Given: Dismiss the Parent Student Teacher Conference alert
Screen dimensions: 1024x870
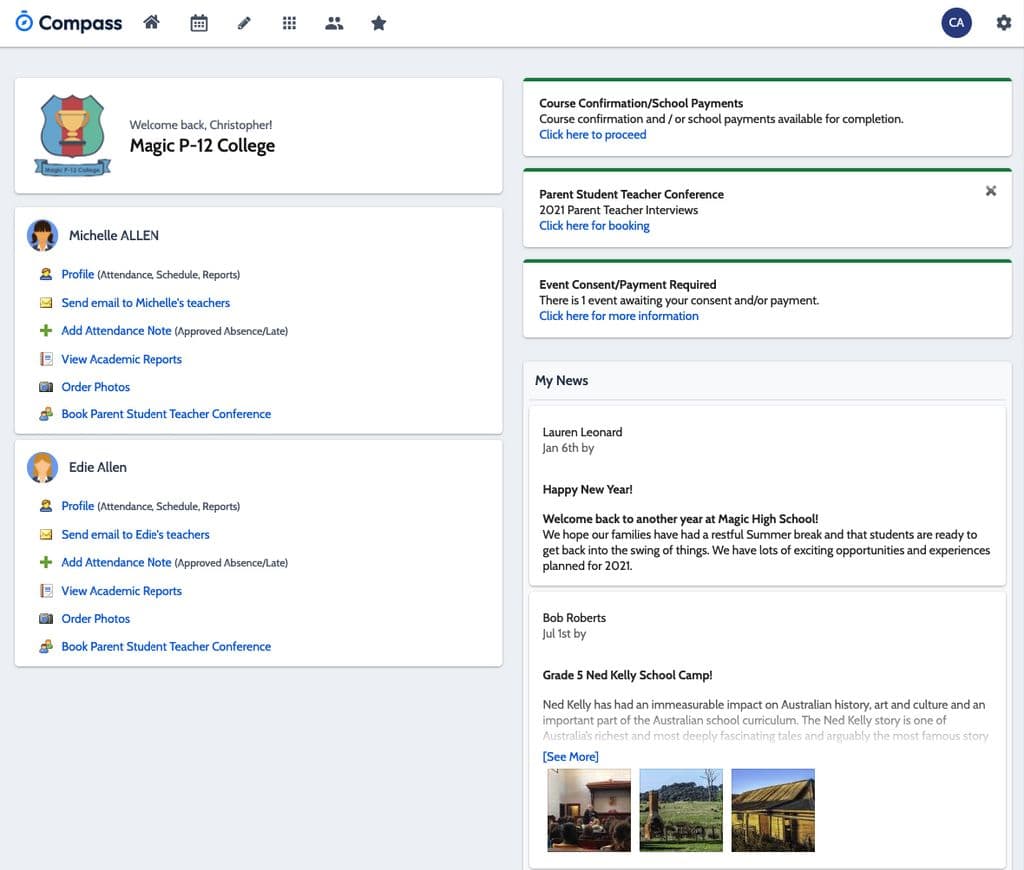Looking at the screenshot, I should [x=990, y=191].
